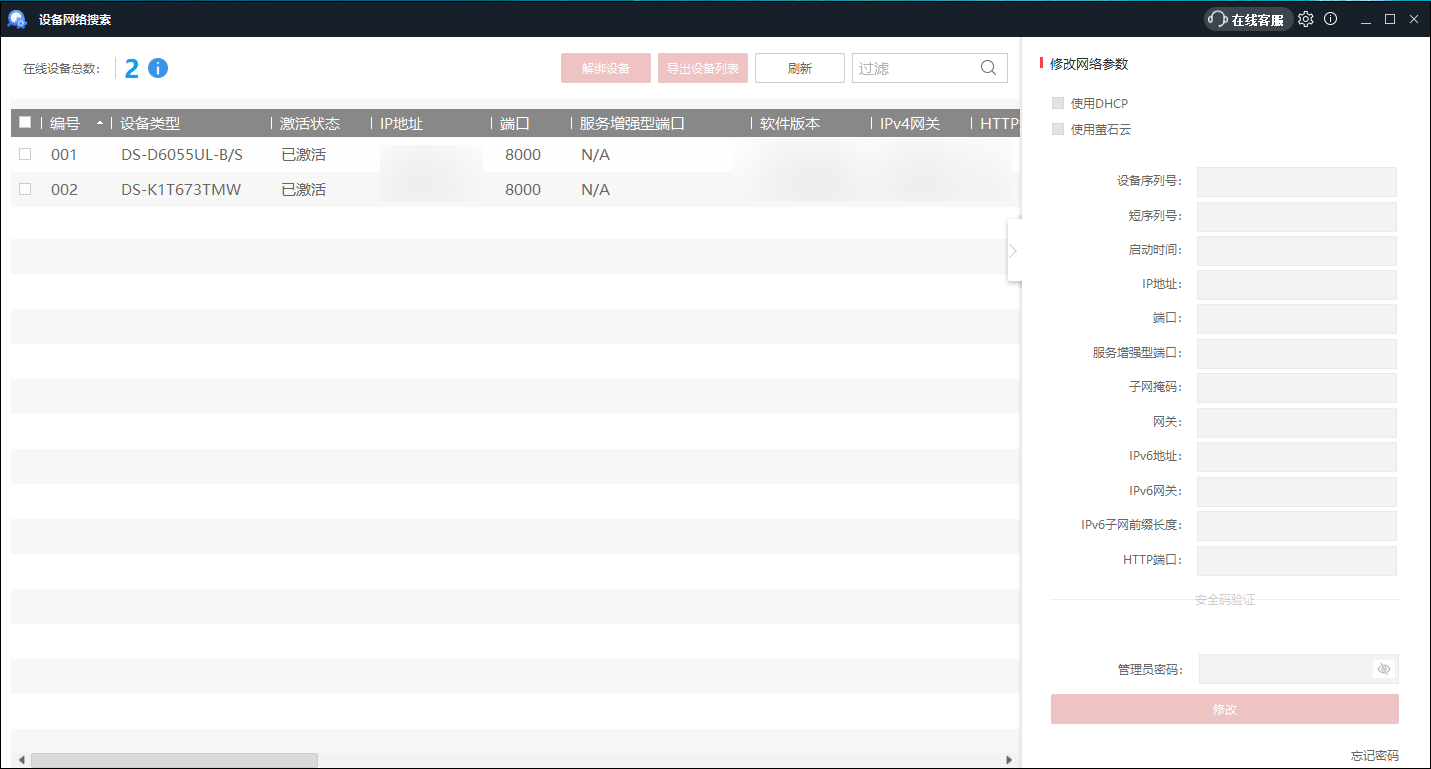1431x769 pixels.
Task: Collapse the network parameters side panel
Action: pyautogui.click(x=1013, y=250)
